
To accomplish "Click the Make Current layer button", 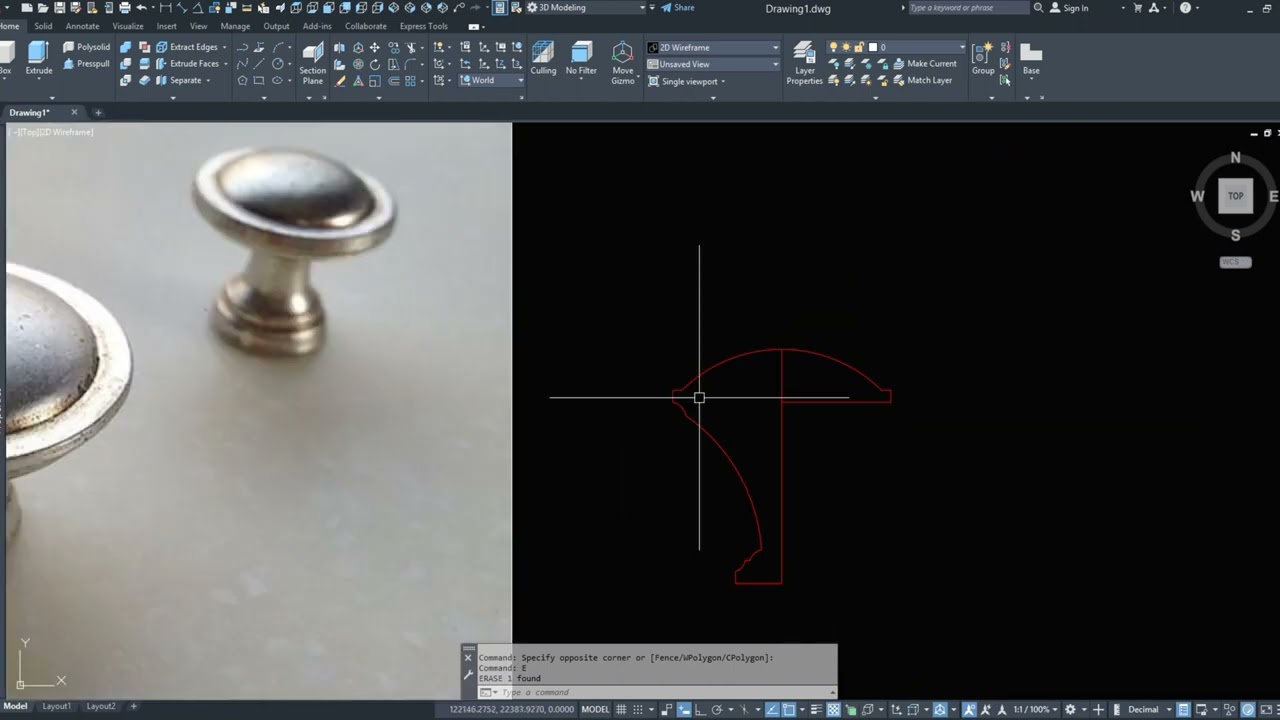I will [924, 64].
